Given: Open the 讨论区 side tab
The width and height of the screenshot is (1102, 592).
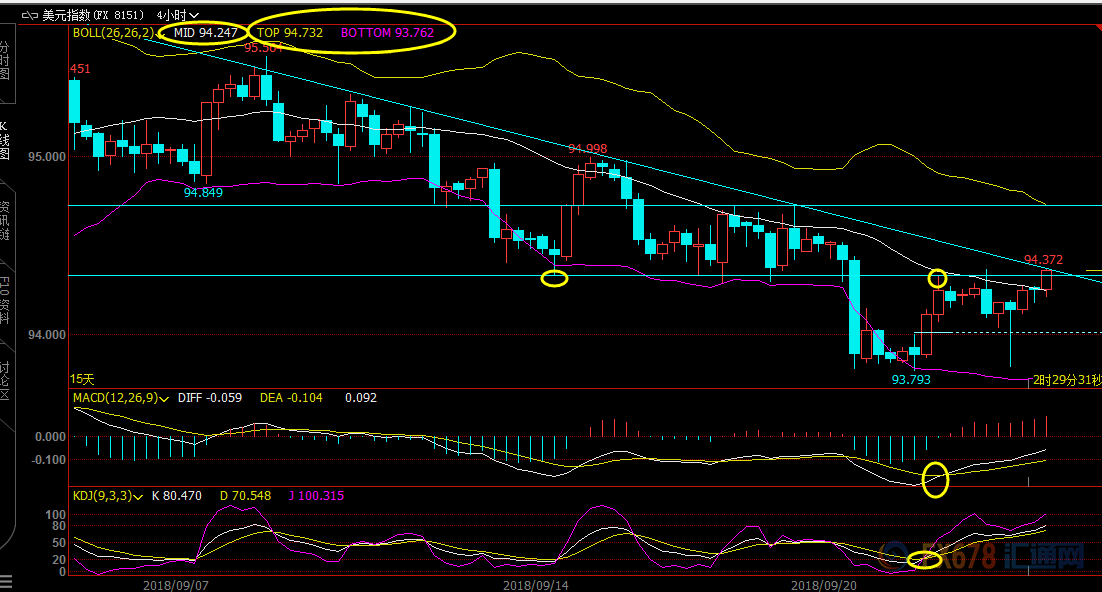Looking at the screenshot, I should [5, 379].
